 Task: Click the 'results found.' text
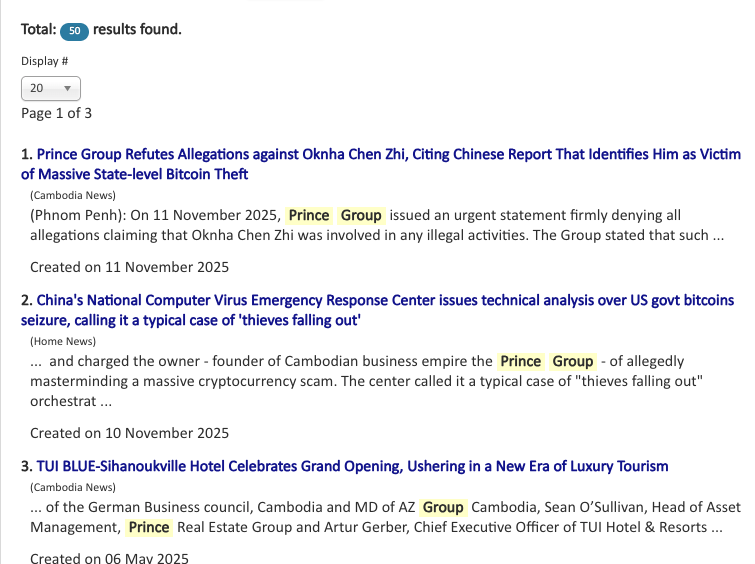(137, 29)
